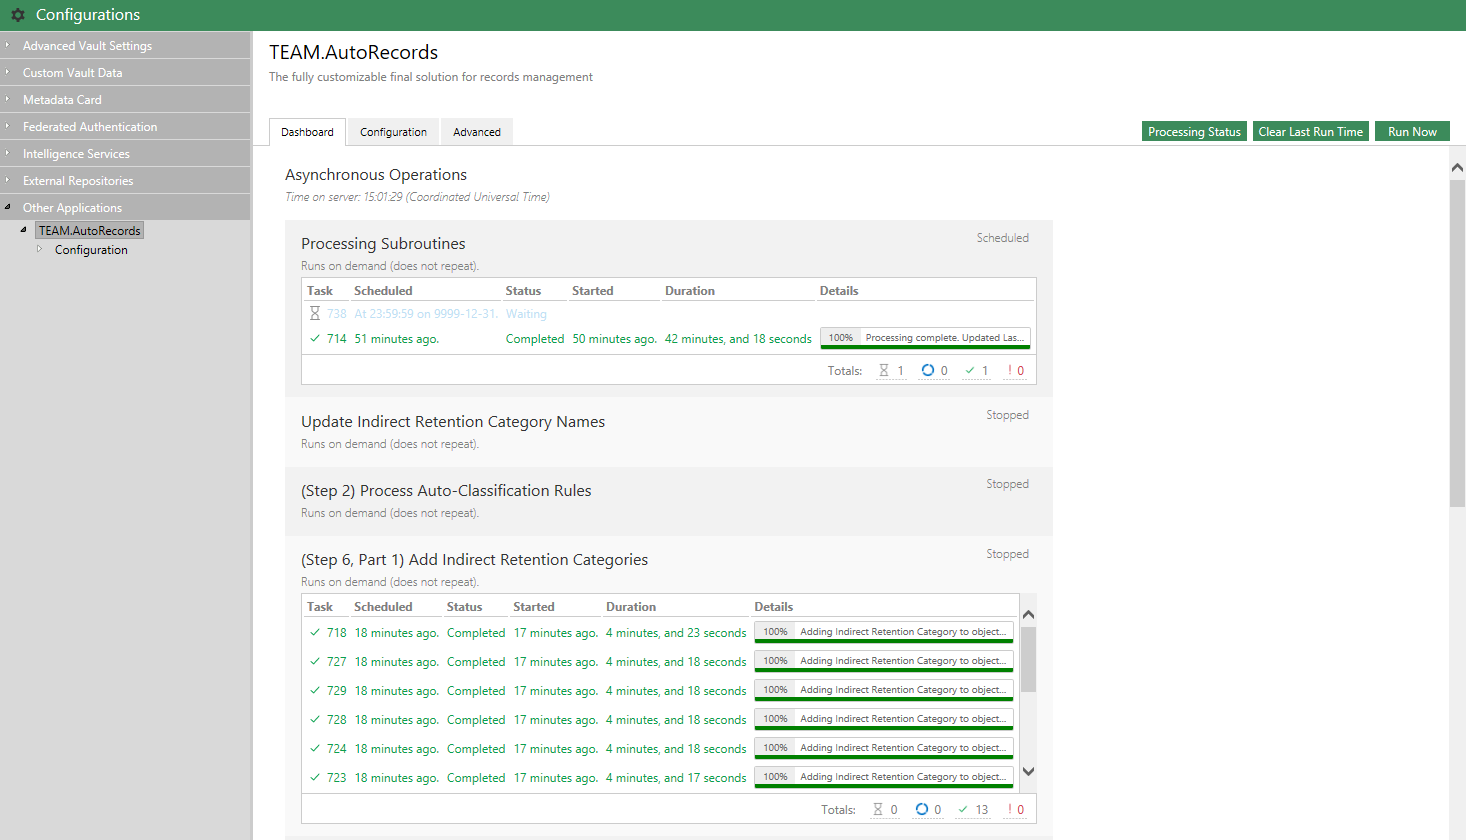This screenshot has height=840, width=1466.
Task: Click red error-count icon in Processing Subroutines totals
Action: [x=1010, y=371]
